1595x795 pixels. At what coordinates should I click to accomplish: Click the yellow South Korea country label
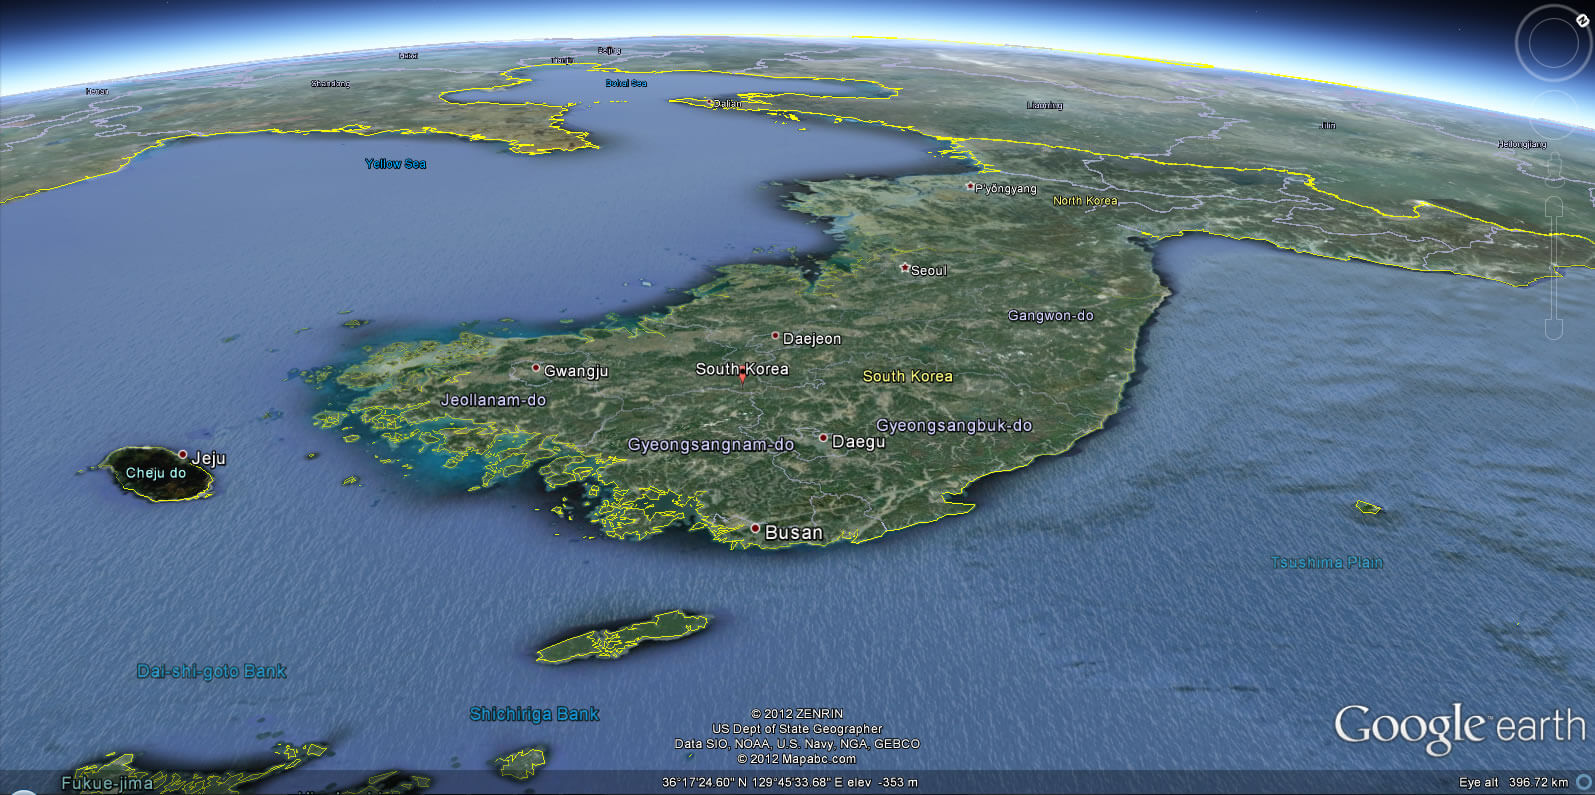pyautogui.click(x=907, y=376)
